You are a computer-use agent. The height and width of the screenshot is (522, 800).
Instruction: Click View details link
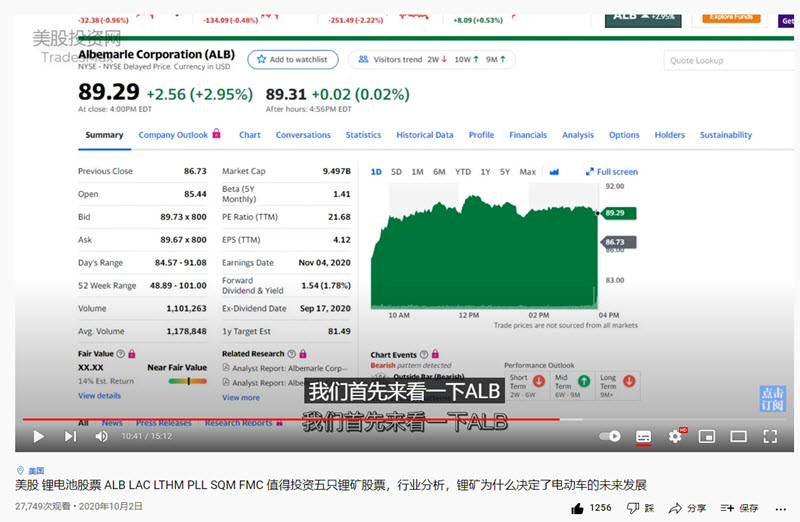99,395
